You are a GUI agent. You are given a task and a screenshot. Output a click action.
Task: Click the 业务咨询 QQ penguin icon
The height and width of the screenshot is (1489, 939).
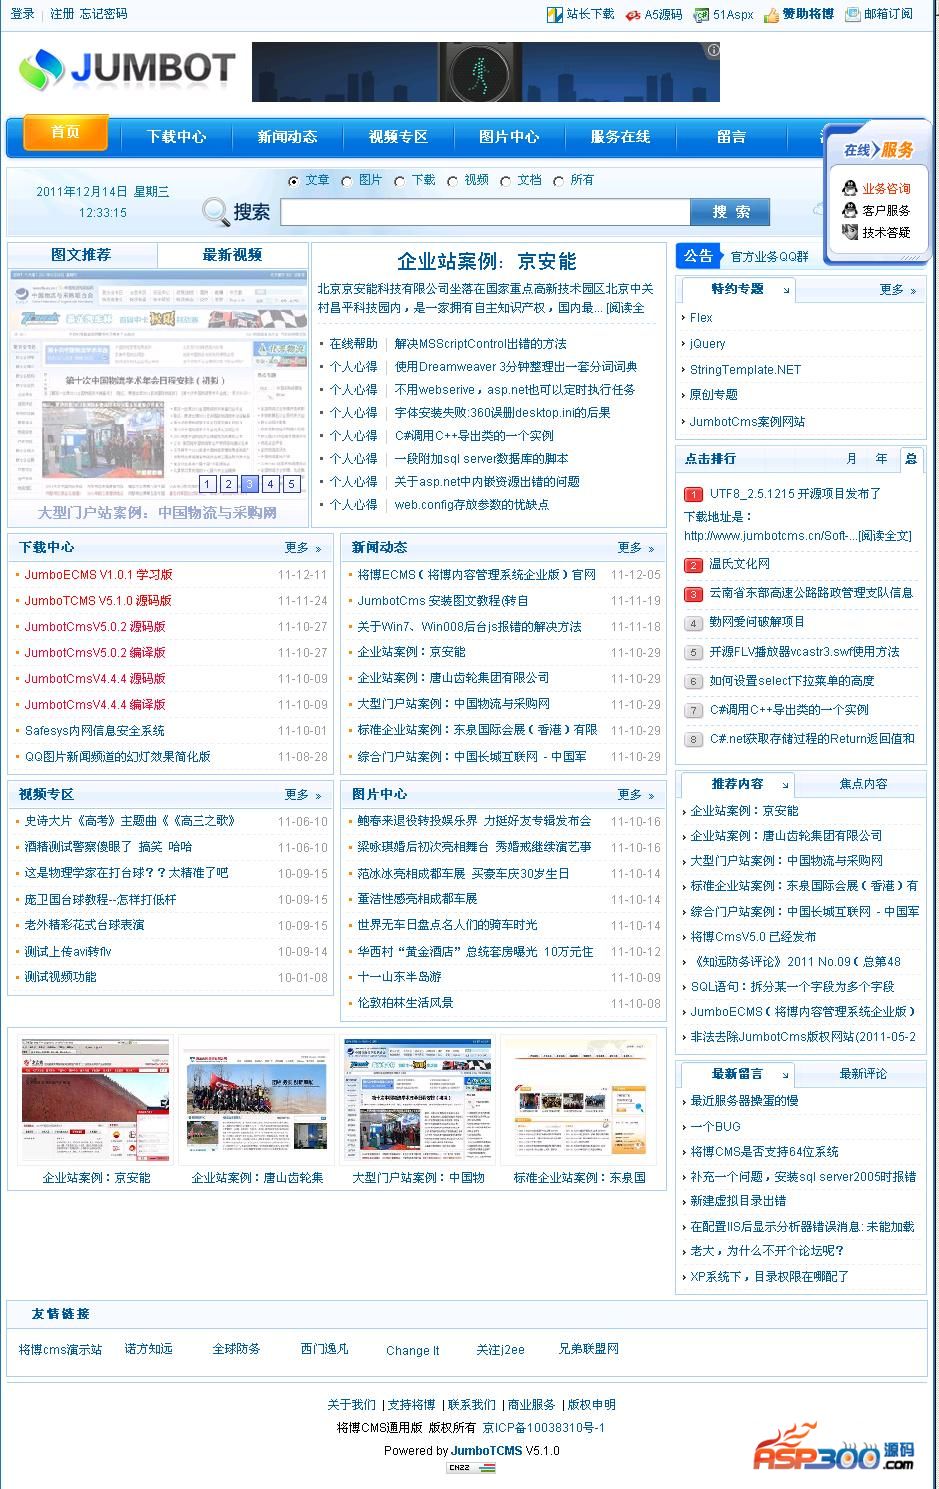point(849,188)
